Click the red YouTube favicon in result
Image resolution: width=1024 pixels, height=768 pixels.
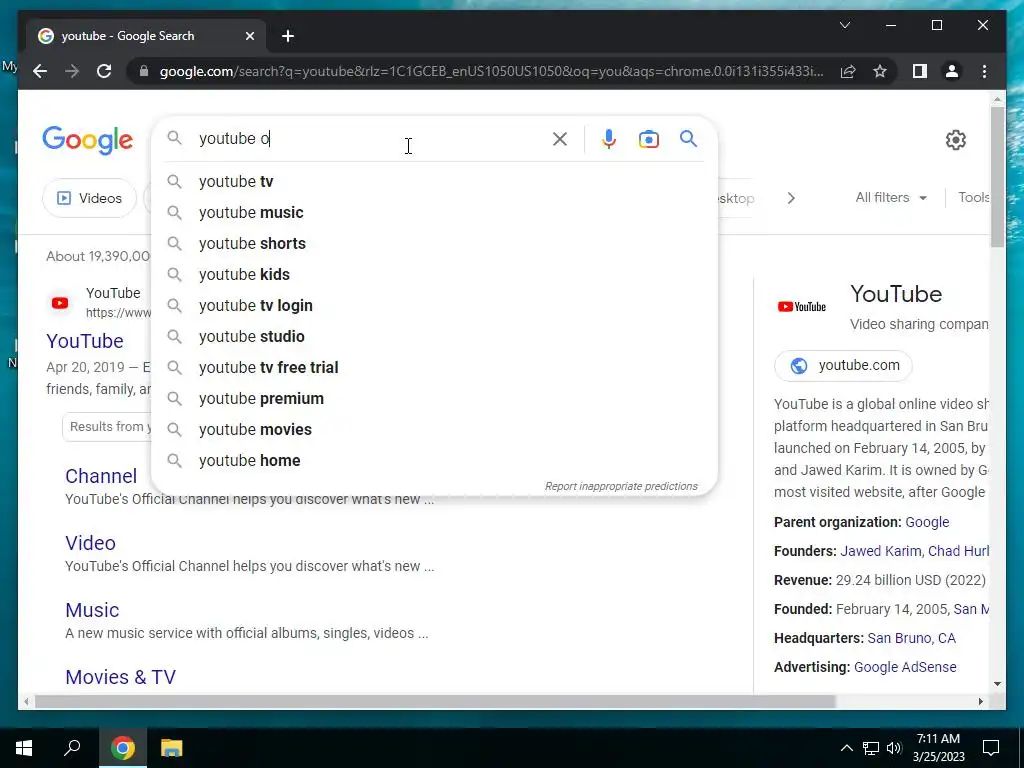[x=60, y=303]
